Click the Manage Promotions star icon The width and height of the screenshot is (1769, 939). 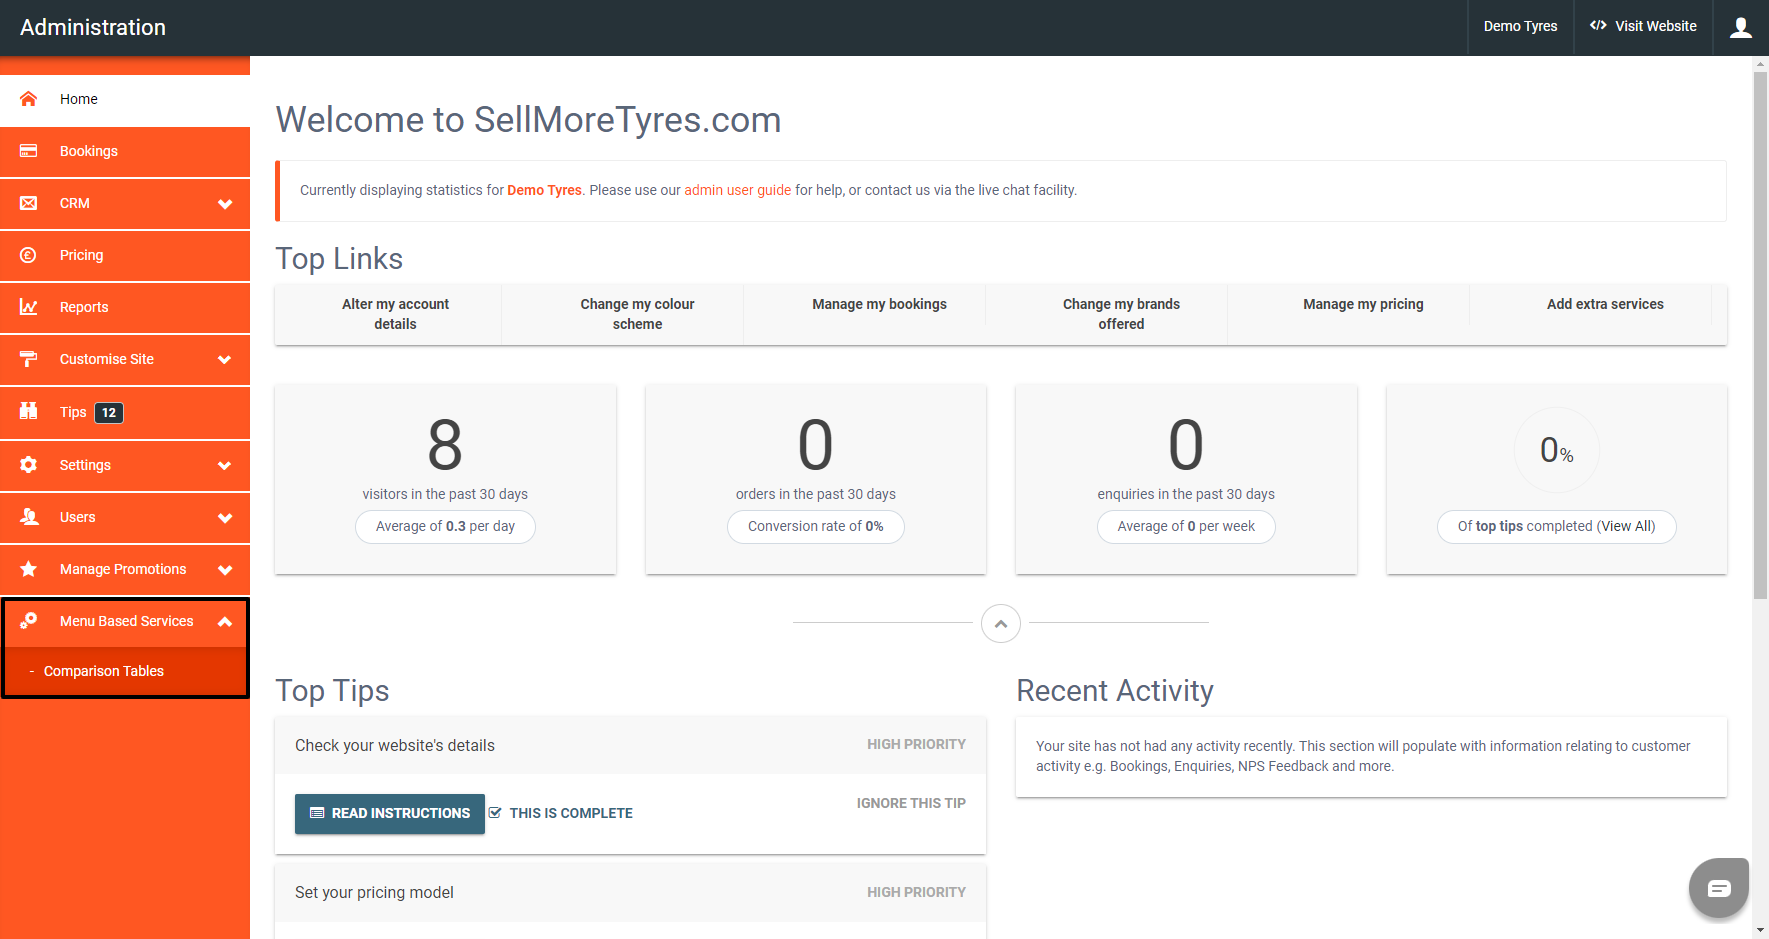coord(28,569)
